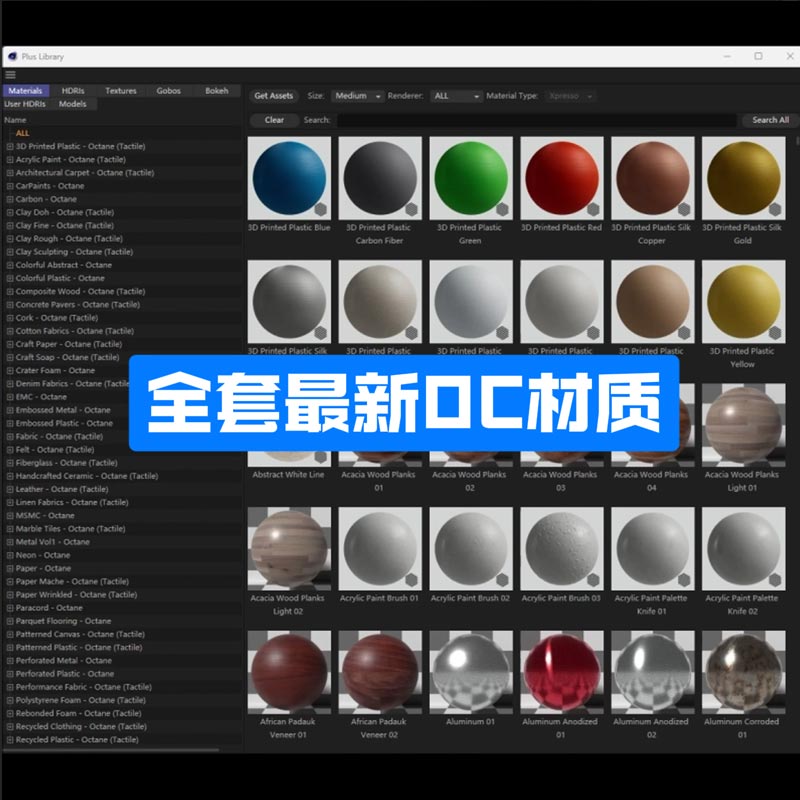Click the Cinema 4D app icon in title bar
Viewport: 800px width, 800px height.
click(12, 57)
